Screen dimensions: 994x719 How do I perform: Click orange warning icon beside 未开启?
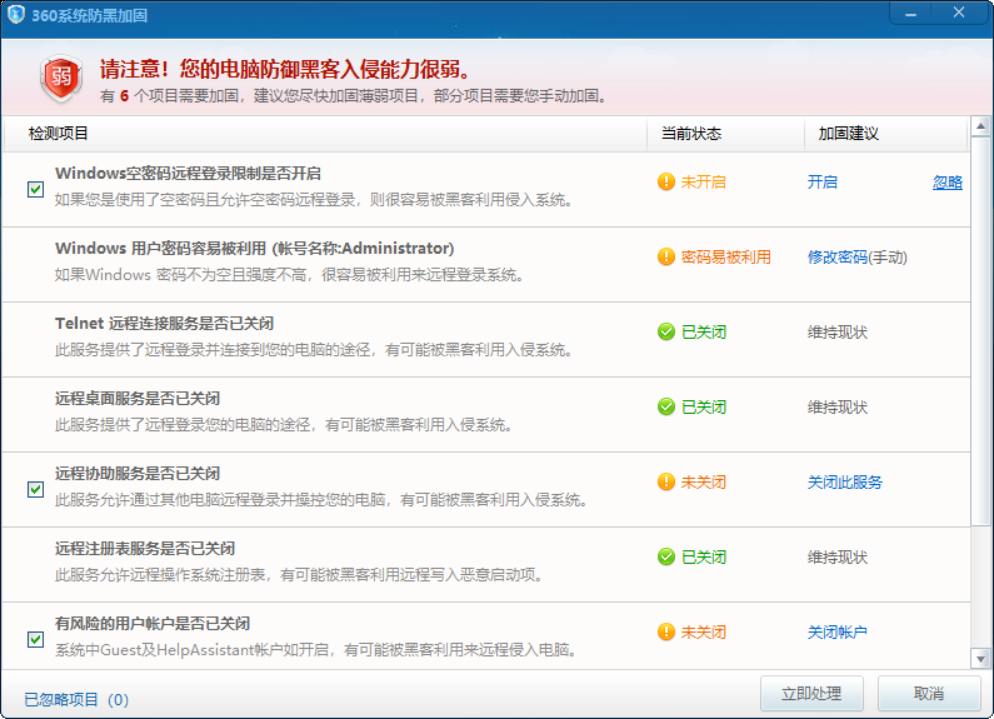click(666, 182)
